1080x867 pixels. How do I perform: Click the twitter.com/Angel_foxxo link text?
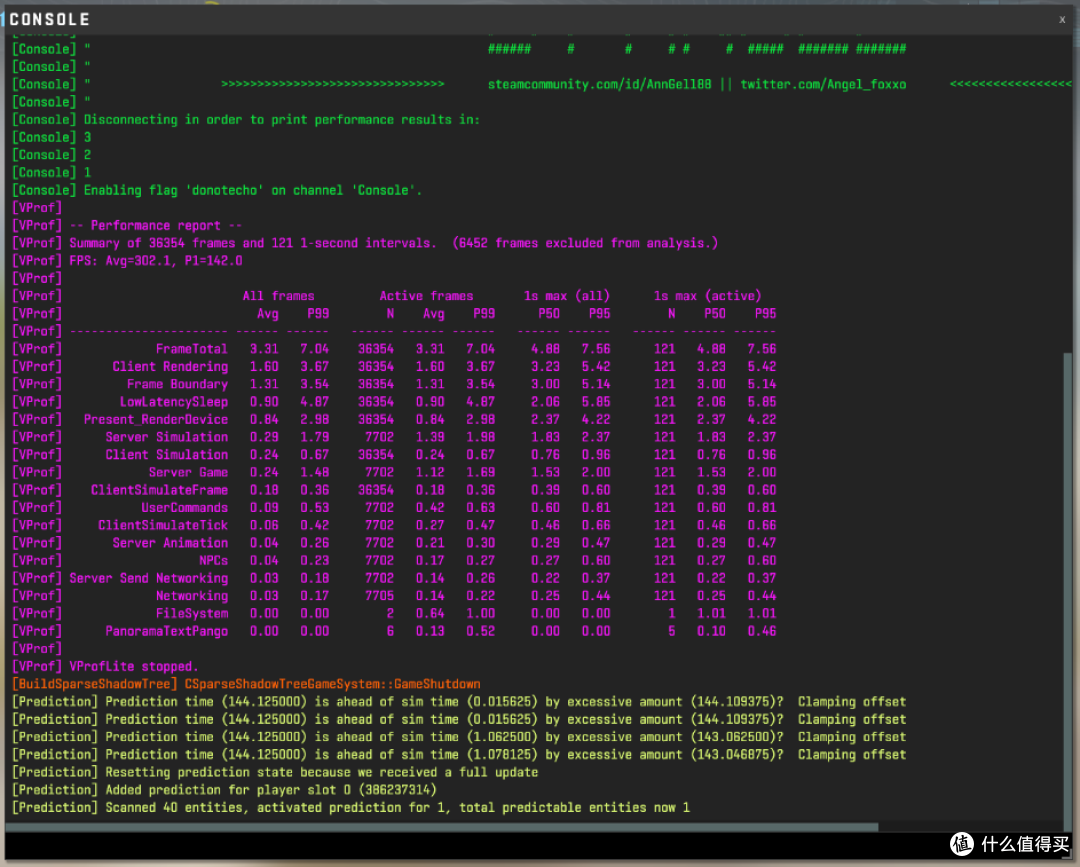tap(823, 85)
